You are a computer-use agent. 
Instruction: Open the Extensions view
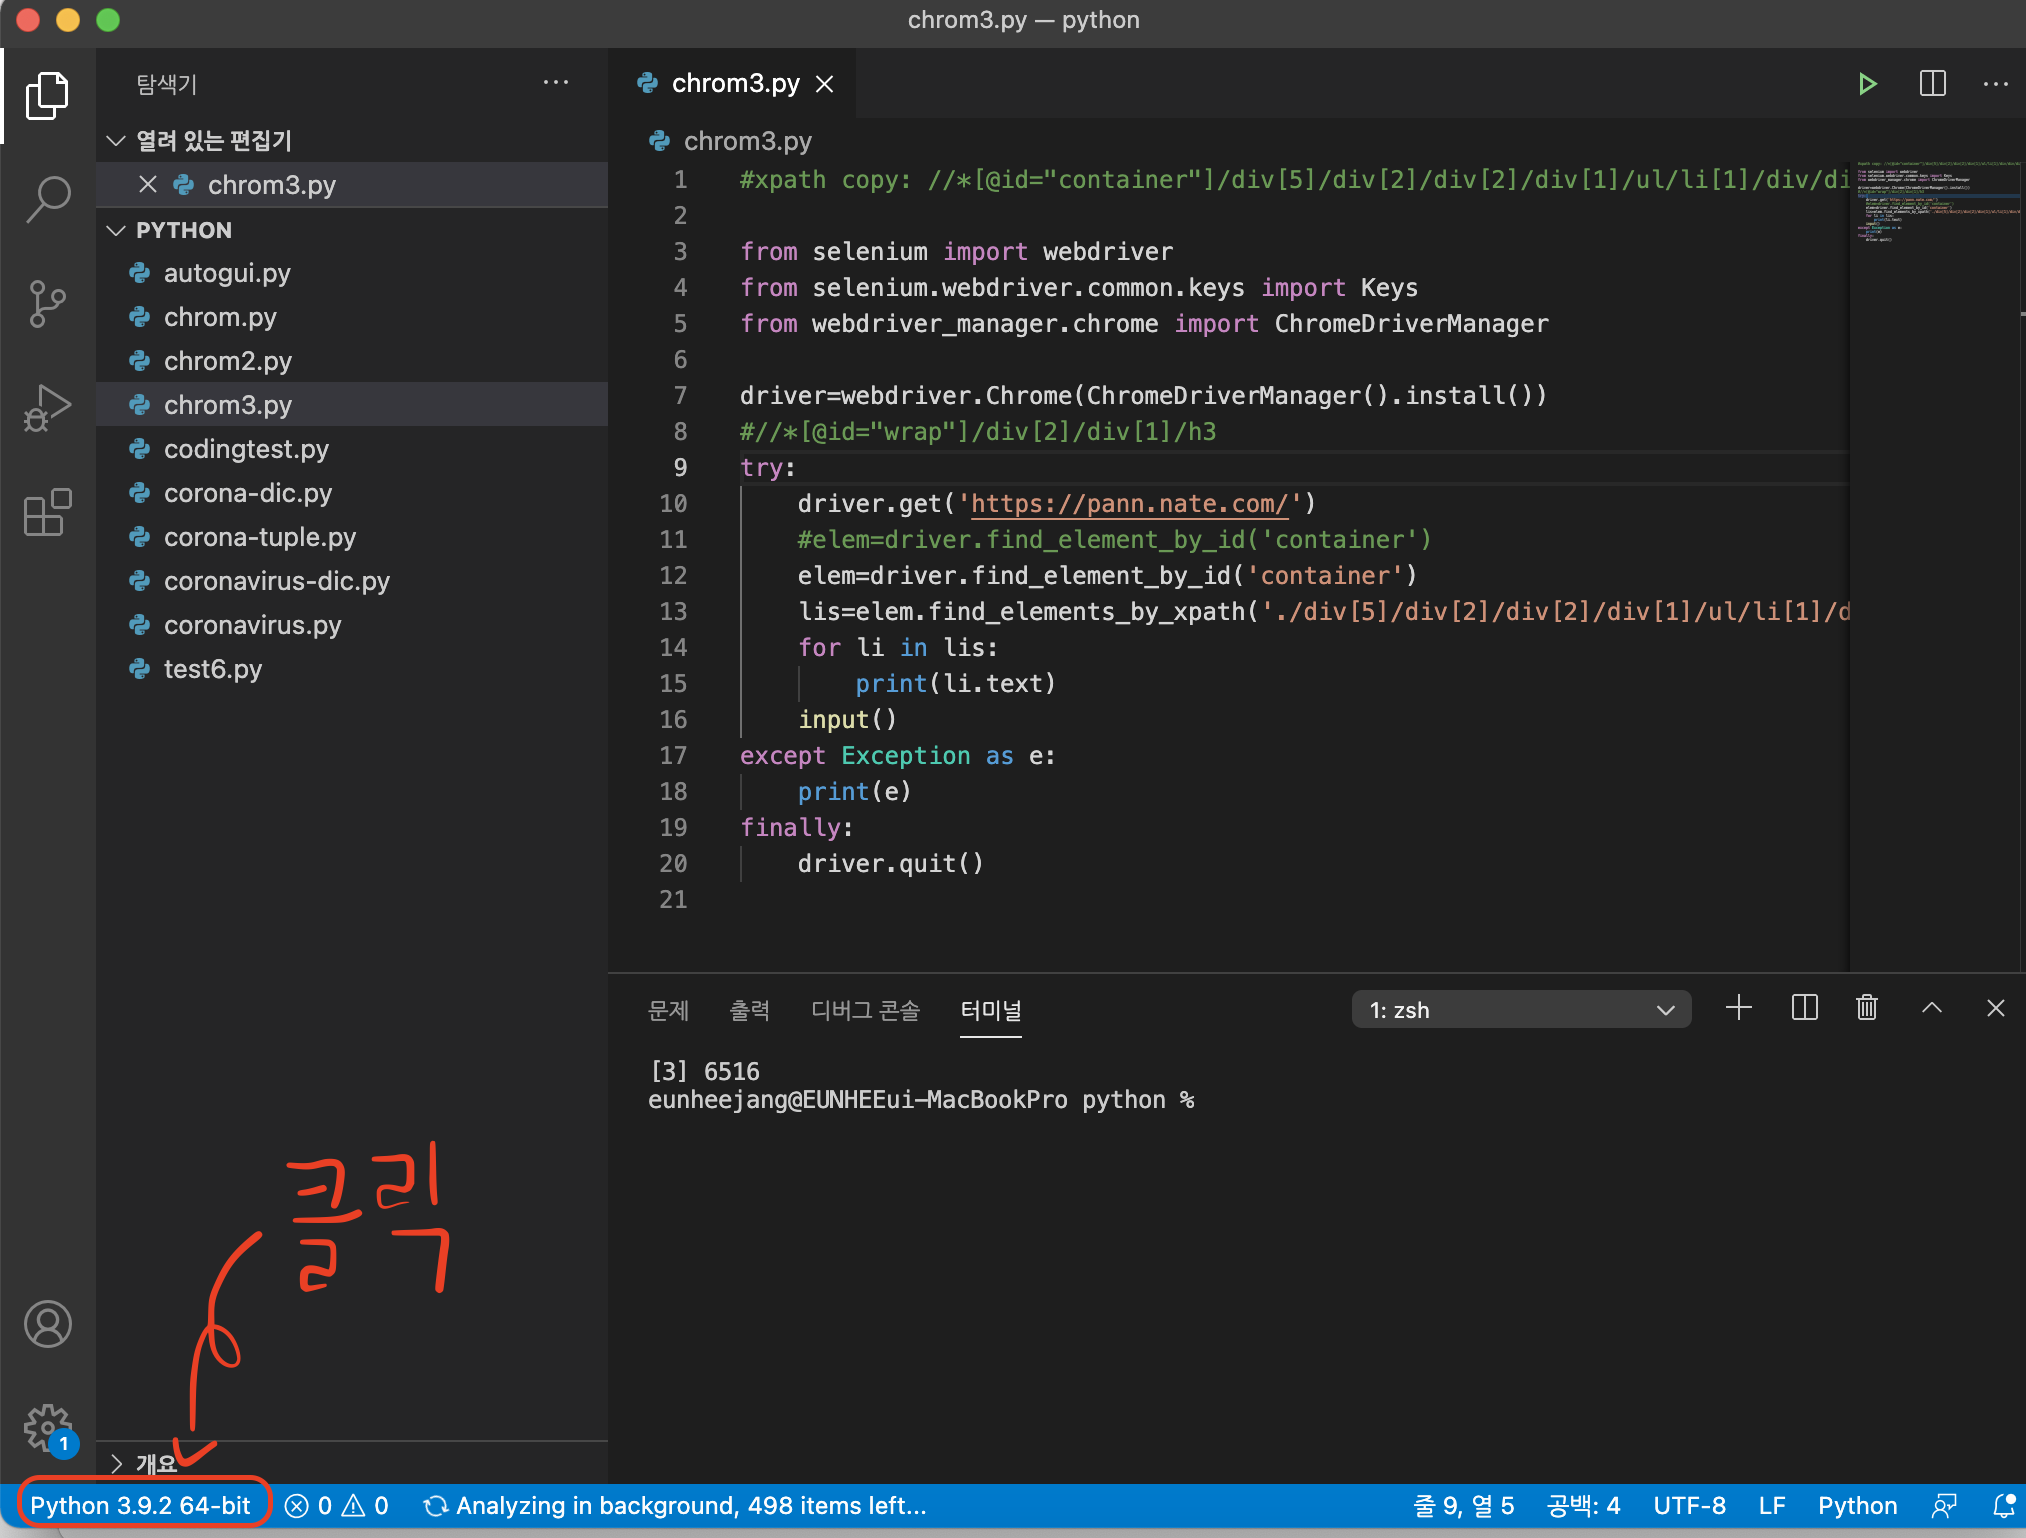pos(47,513)
